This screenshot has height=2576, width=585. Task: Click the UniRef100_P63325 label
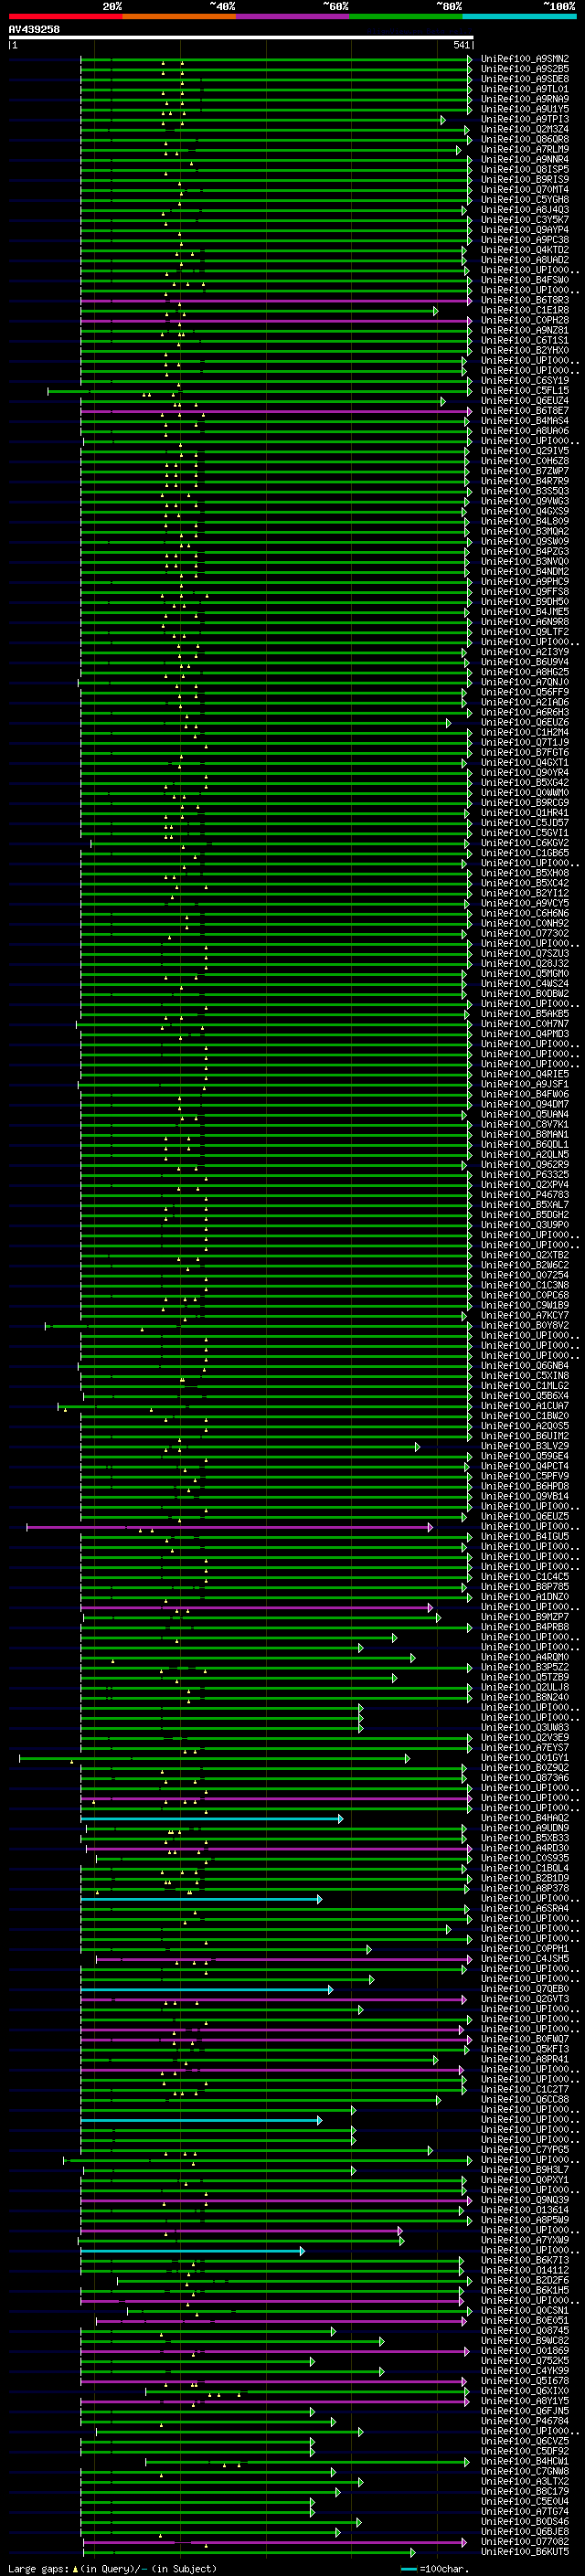pos(525,1175)
